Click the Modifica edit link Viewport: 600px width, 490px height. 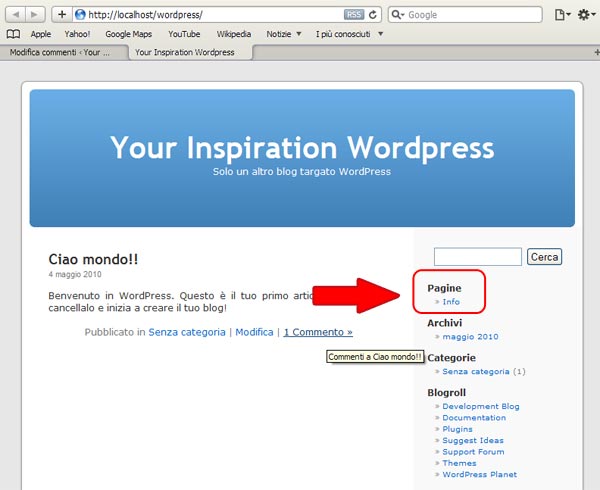tap(254, 332)
